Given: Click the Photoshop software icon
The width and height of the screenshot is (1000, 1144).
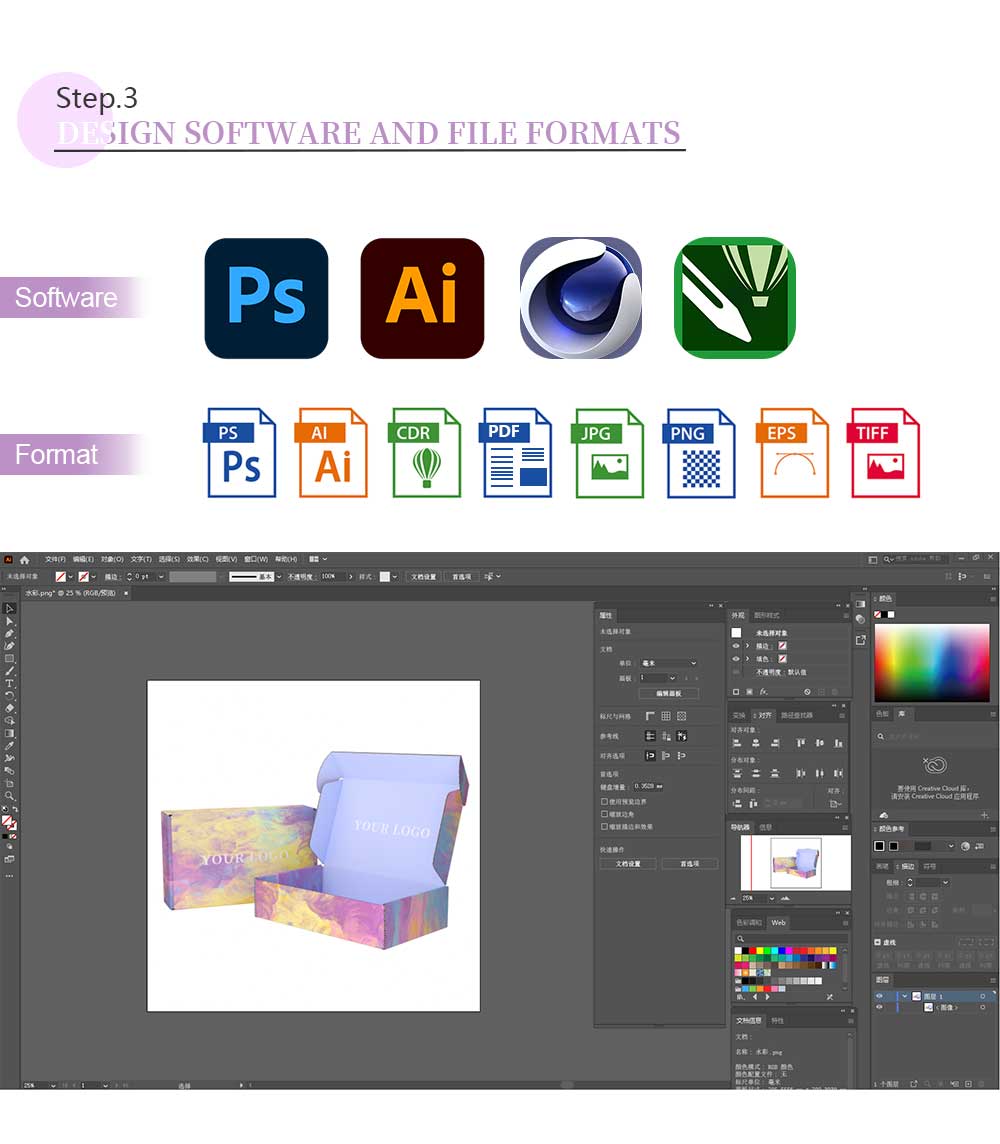Looking at the screenshot, I should 266,298.
